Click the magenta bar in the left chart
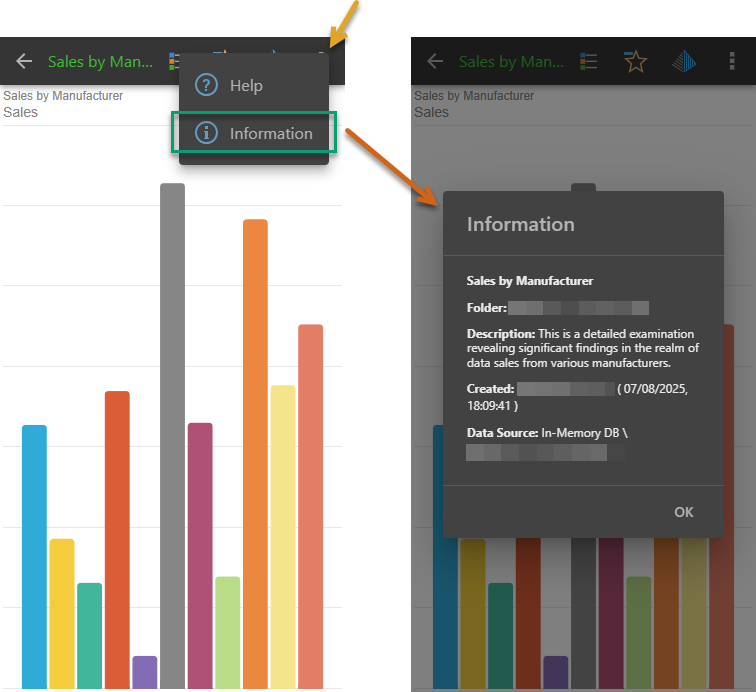This screenshot has width=756, height=692. click(x=200, y=555)
